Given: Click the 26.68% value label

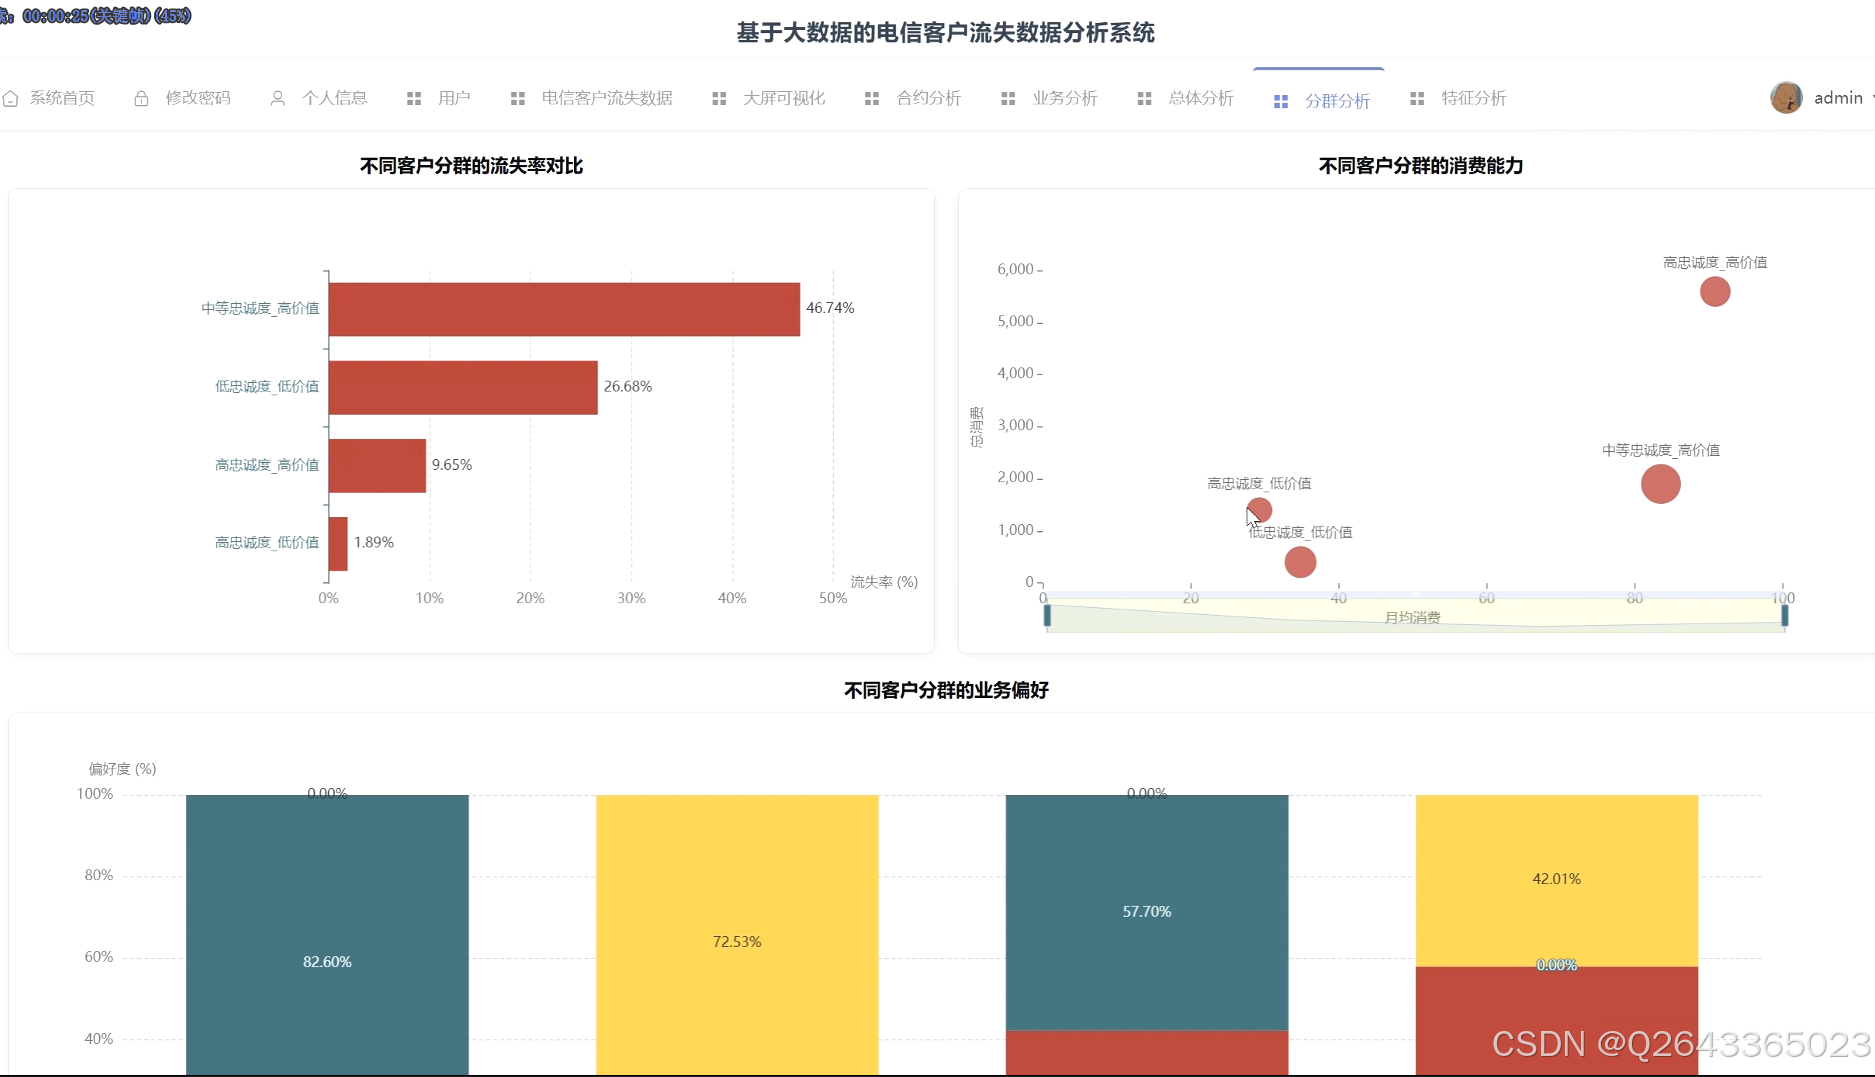Looking at the screenshot, I should pyautogui.click(x=628, y=386).
